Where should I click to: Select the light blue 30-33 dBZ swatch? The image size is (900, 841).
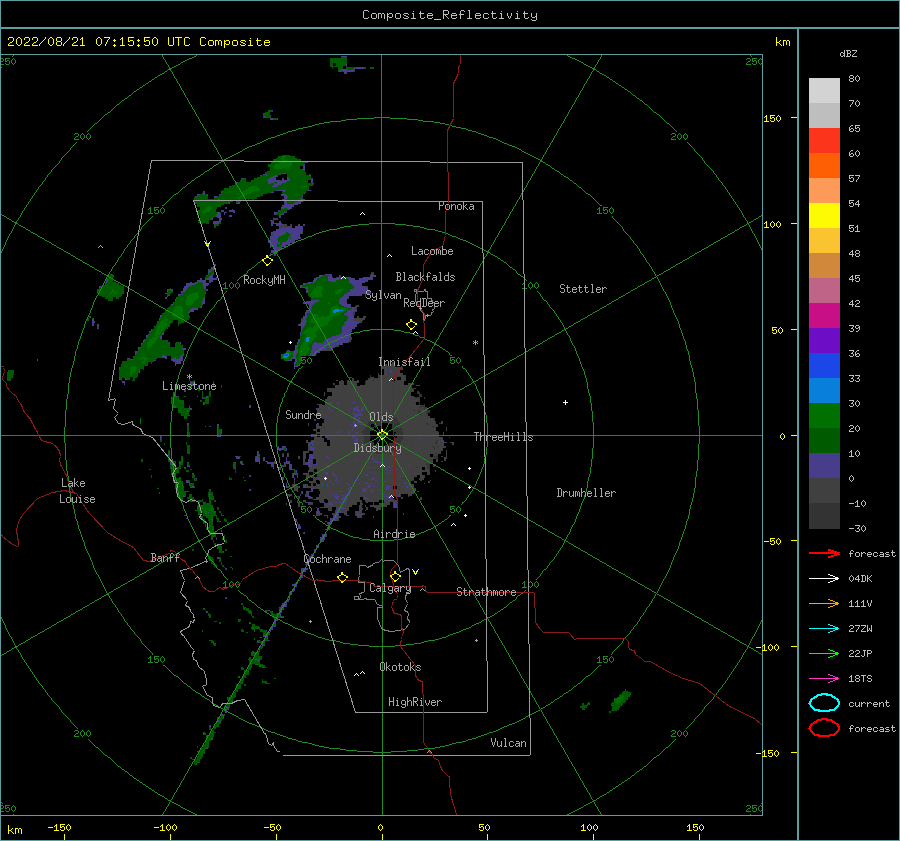[x=824, y=390]
